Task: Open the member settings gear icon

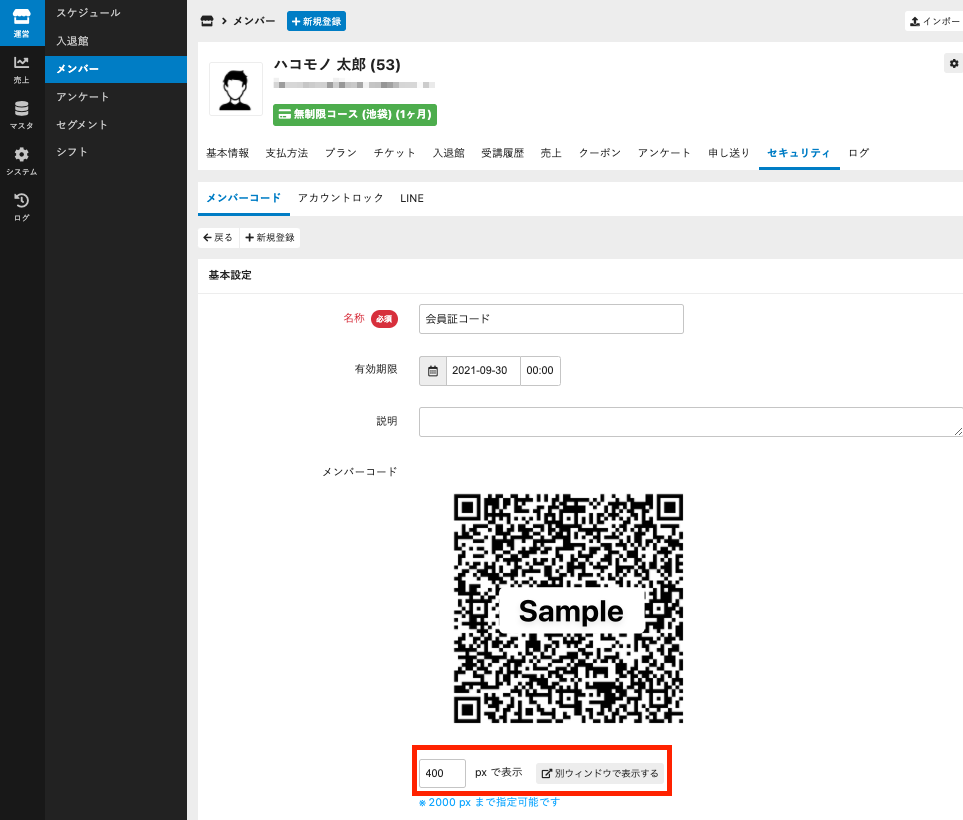Action: point(953,63)
